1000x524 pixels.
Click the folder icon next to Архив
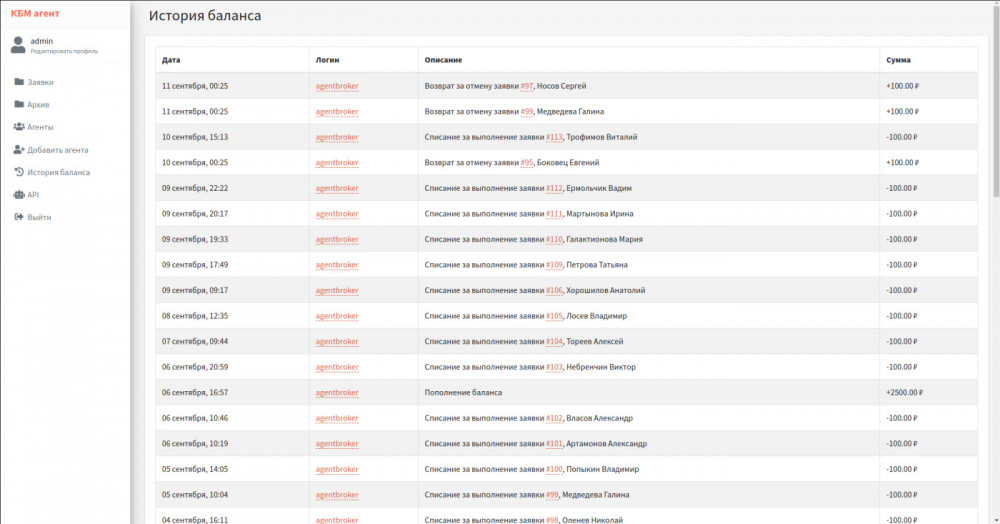pos(19,104)
